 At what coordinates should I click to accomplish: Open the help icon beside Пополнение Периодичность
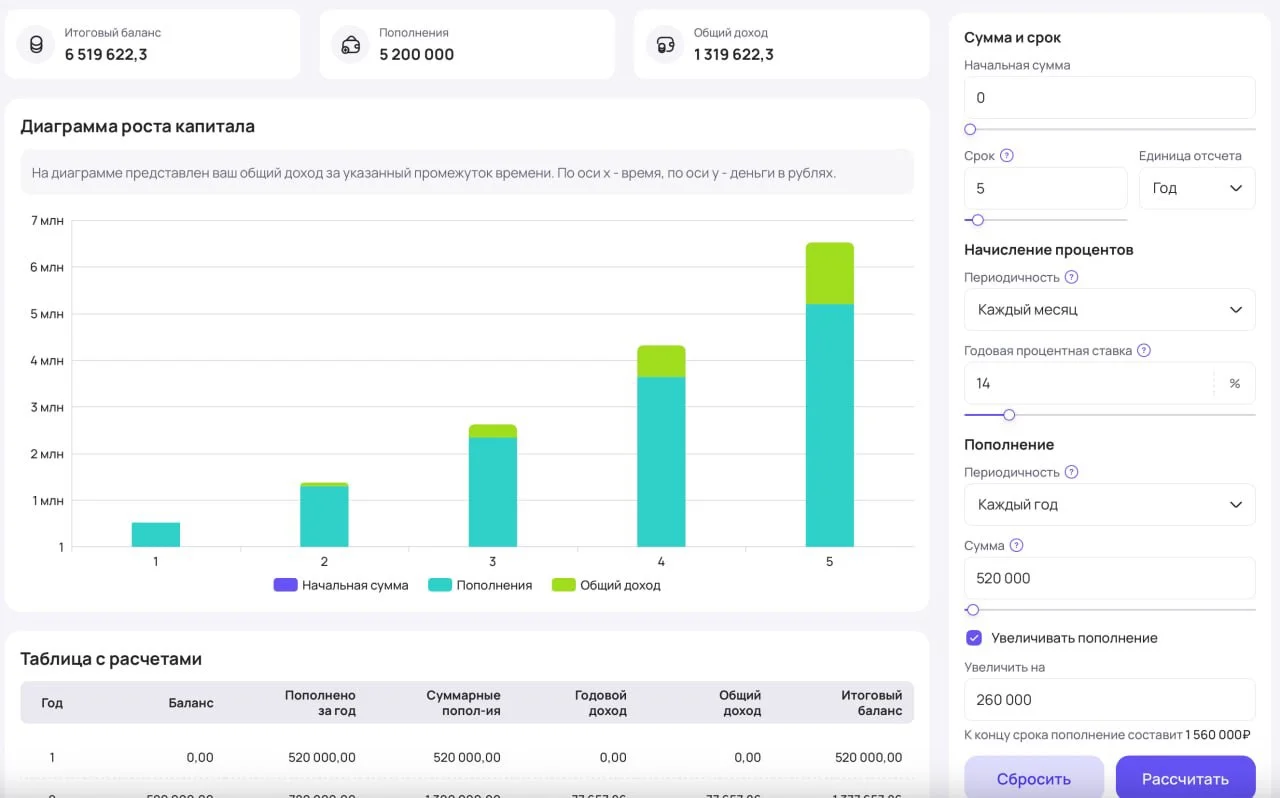click(1071, 472)
